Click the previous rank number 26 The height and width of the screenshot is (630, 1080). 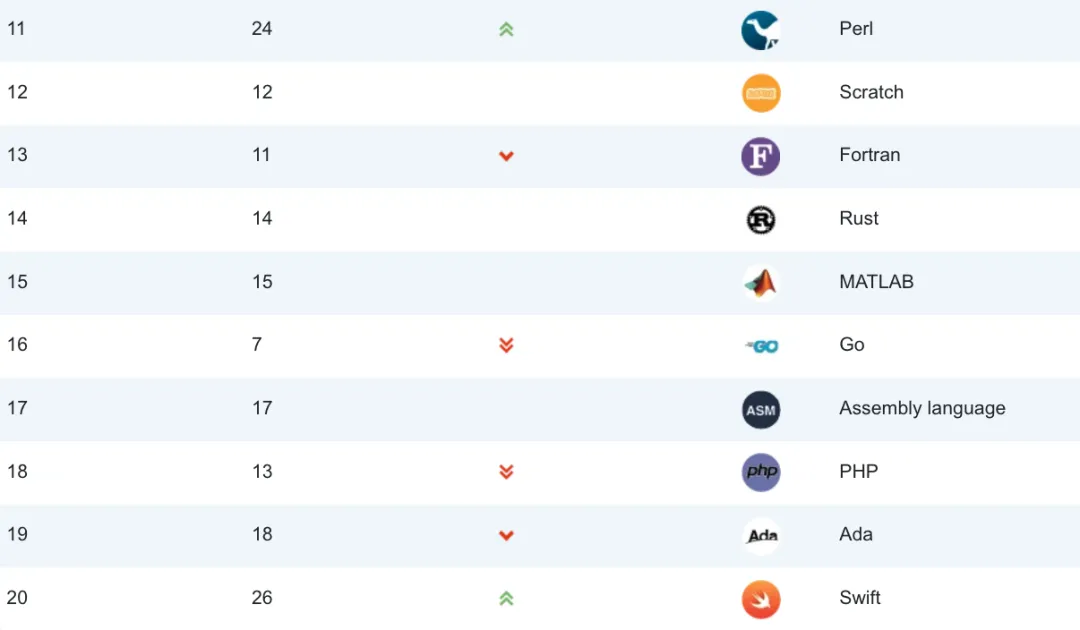(x=262, y=598)
